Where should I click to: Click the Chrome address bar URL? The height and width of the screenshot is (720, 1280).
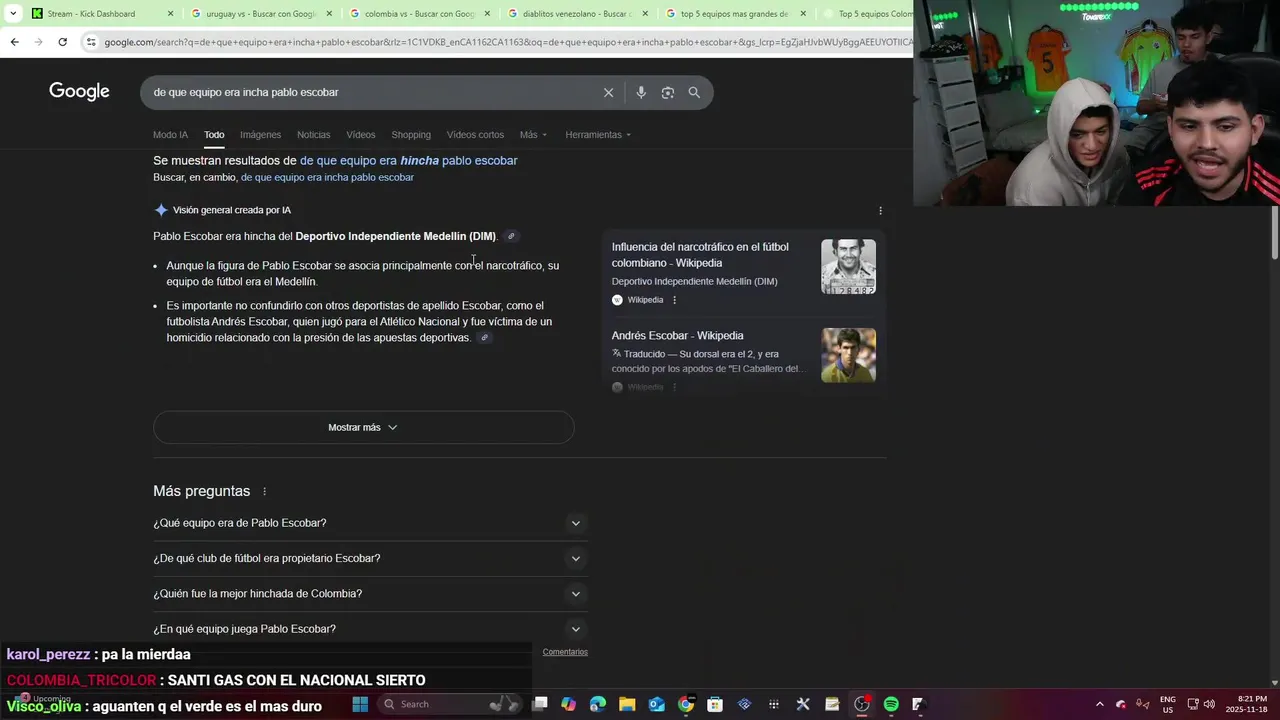point(507,42)
